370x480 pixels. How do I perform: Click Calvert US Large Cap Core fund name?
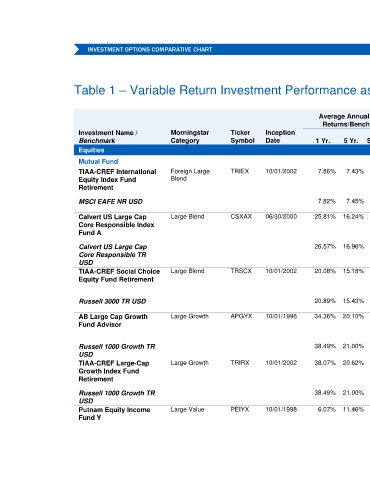(x=116, y=225)
